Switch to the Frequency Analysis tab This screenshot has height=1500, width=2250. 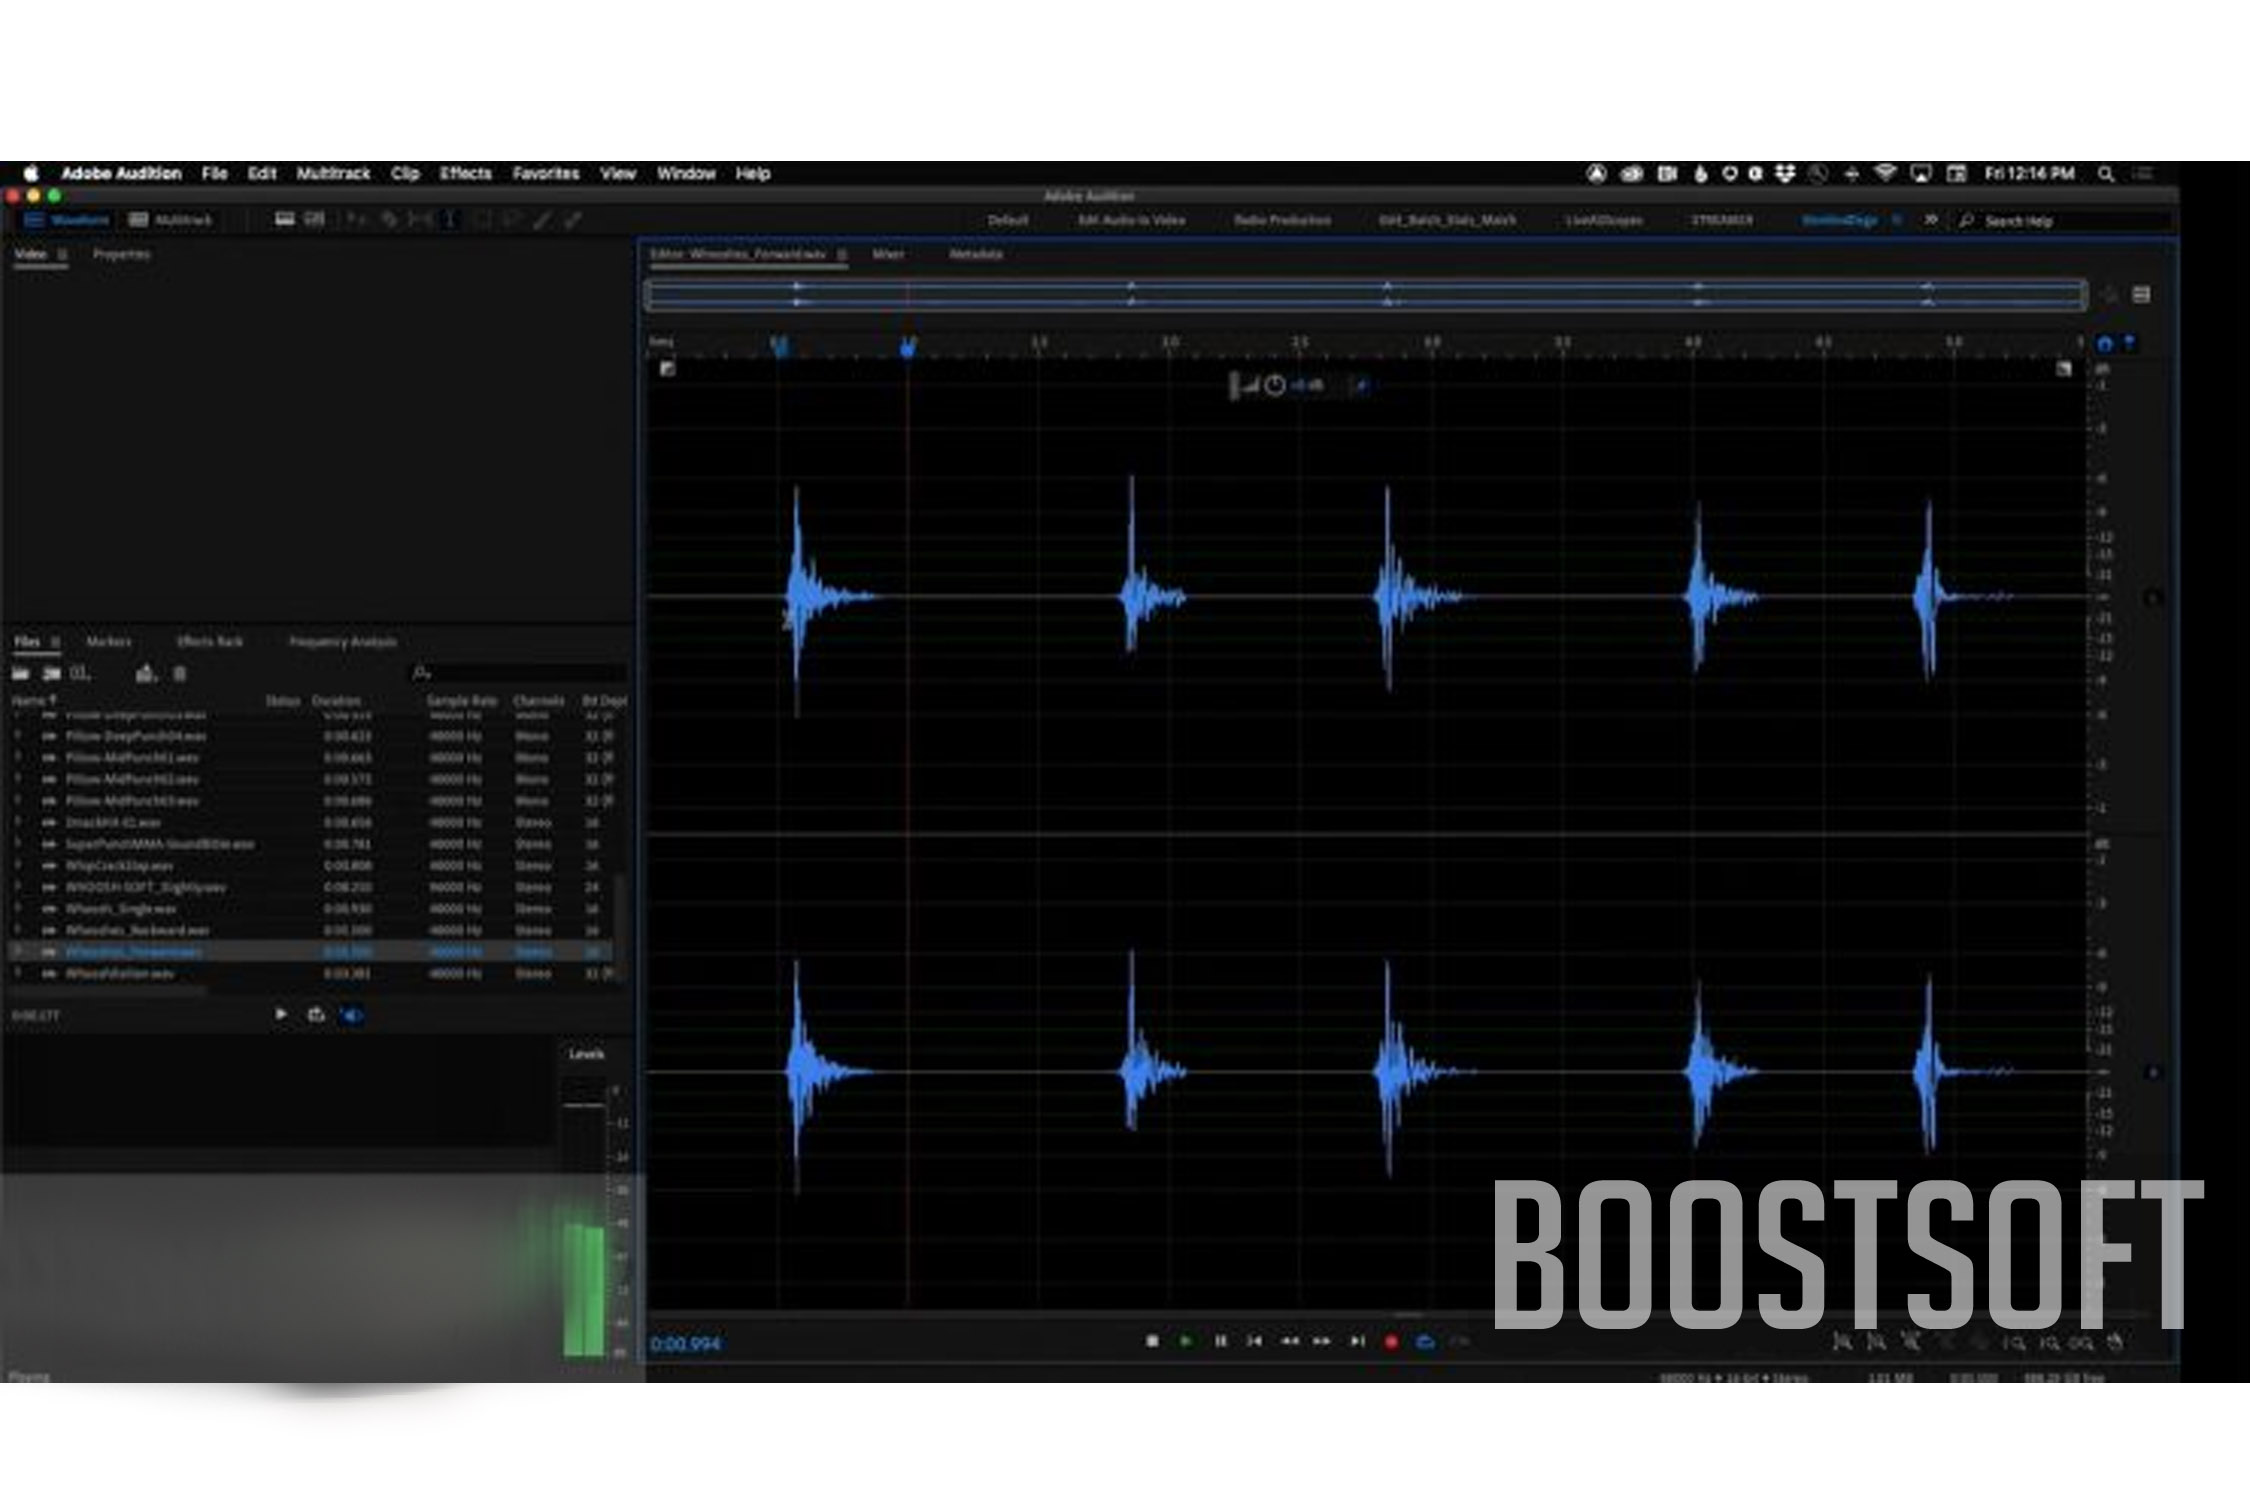click(x=343, y=642)
